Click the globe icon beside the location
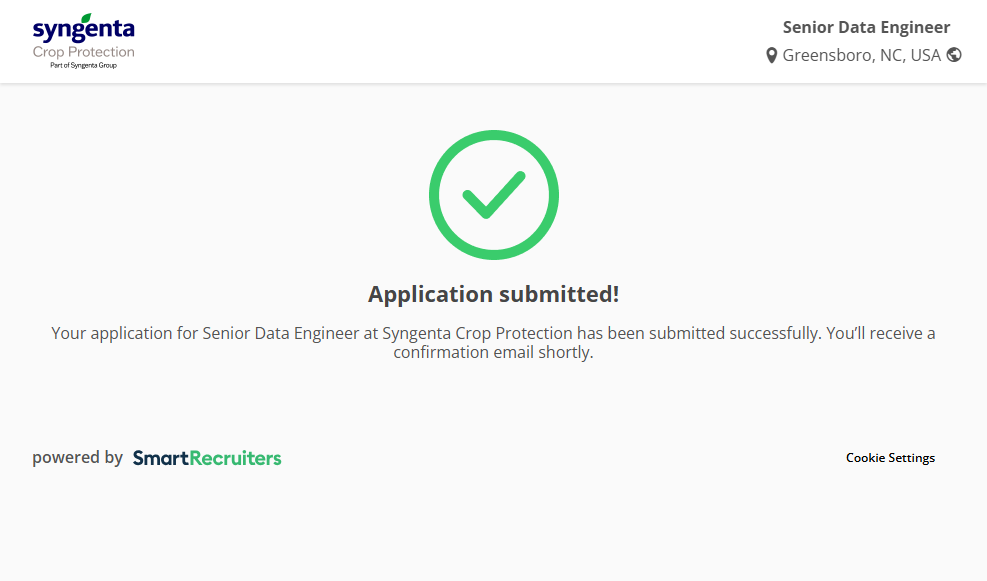The height and width of the screenshot is (581, 987). point(954,55)
